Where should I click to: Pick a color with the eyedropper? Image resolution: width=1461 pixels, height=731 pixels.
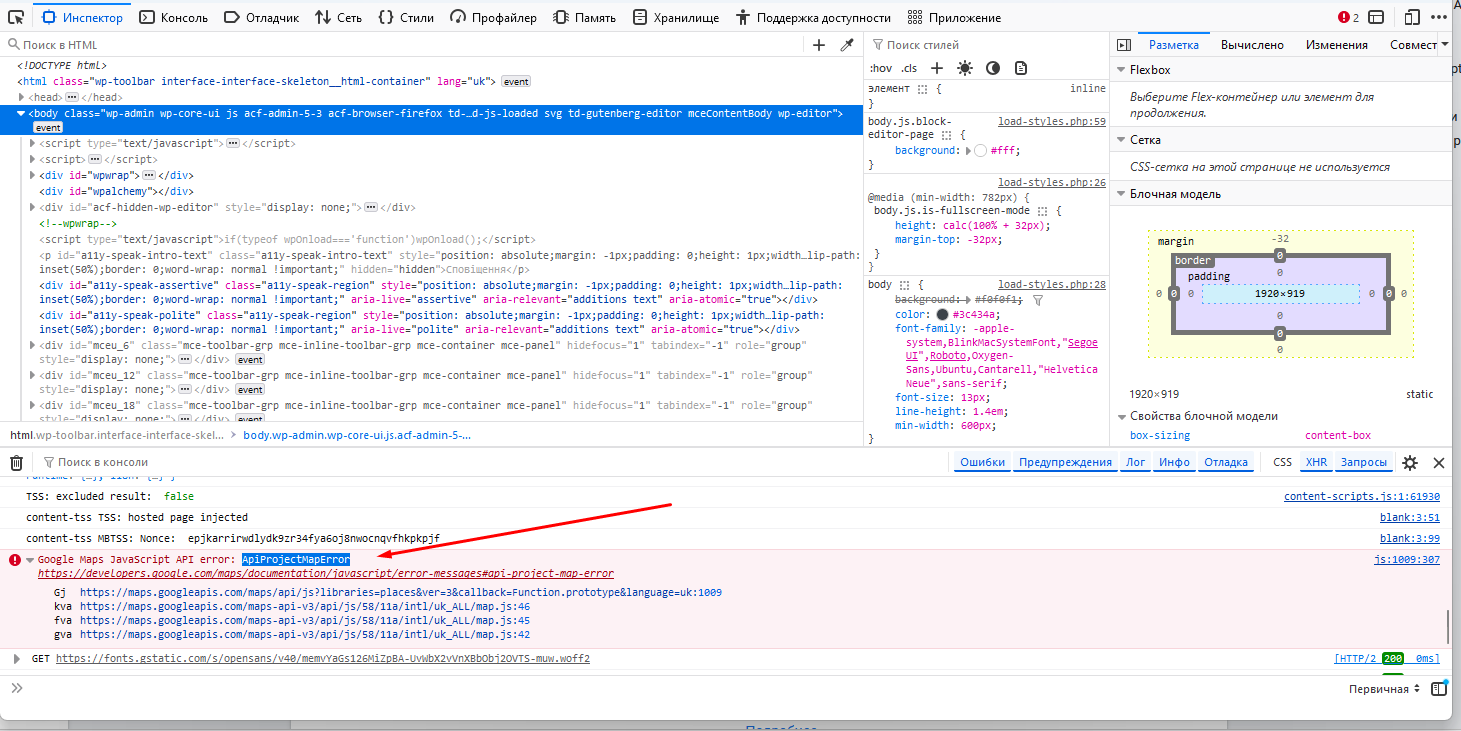[847, 45]
